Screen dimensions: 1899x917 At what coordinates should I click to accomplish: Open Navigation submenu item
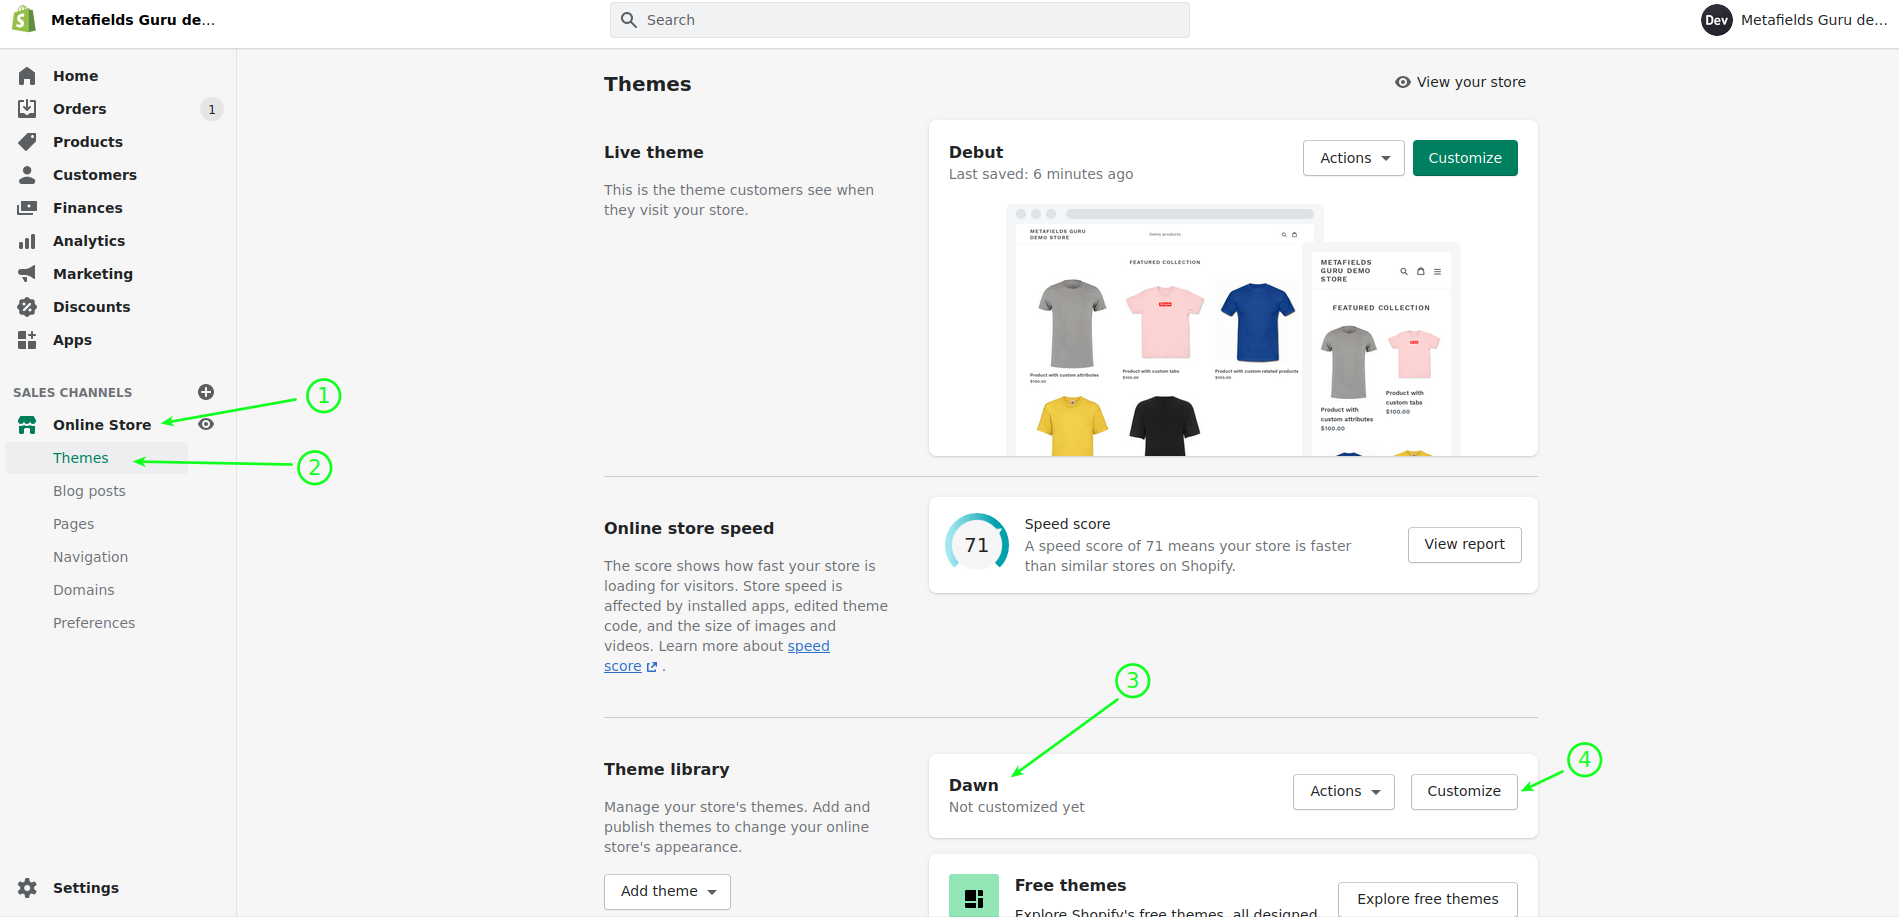pos(90,557)
